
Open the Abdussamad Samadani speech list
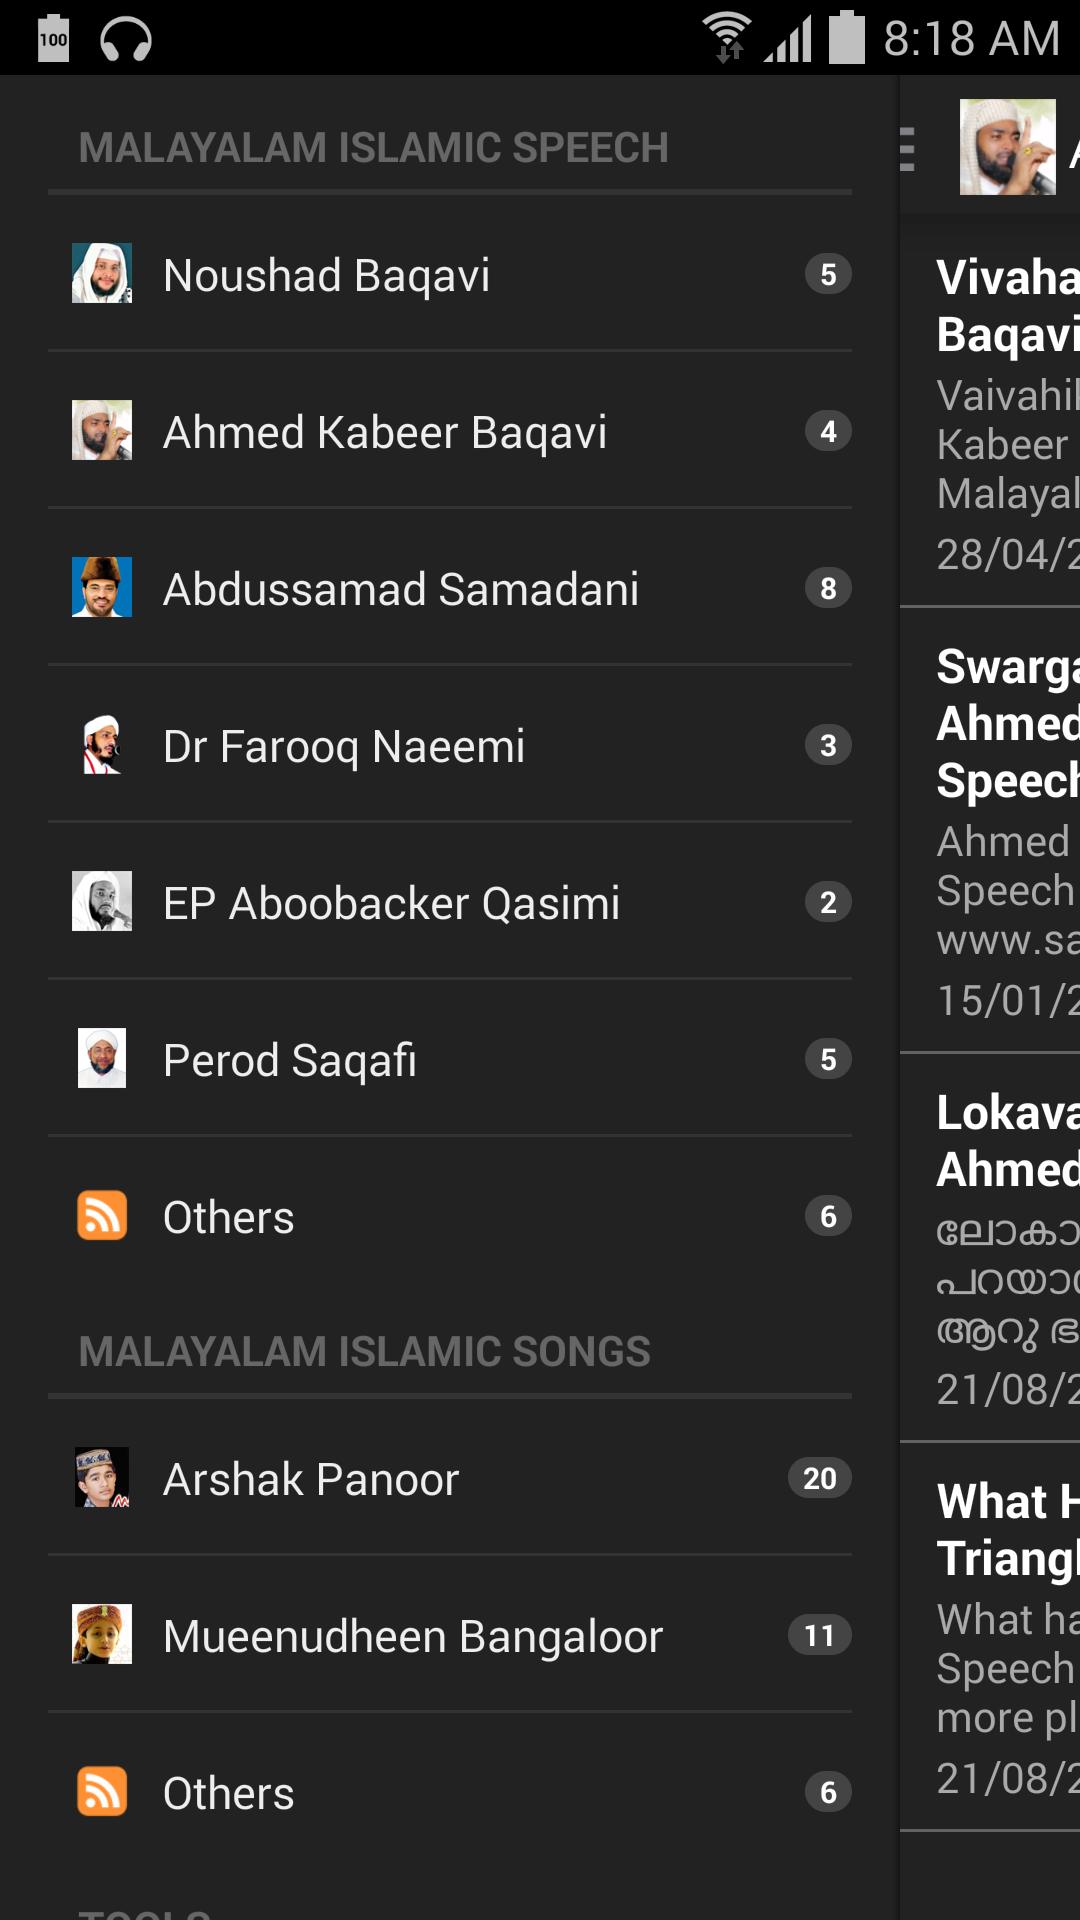pos(400,589)
